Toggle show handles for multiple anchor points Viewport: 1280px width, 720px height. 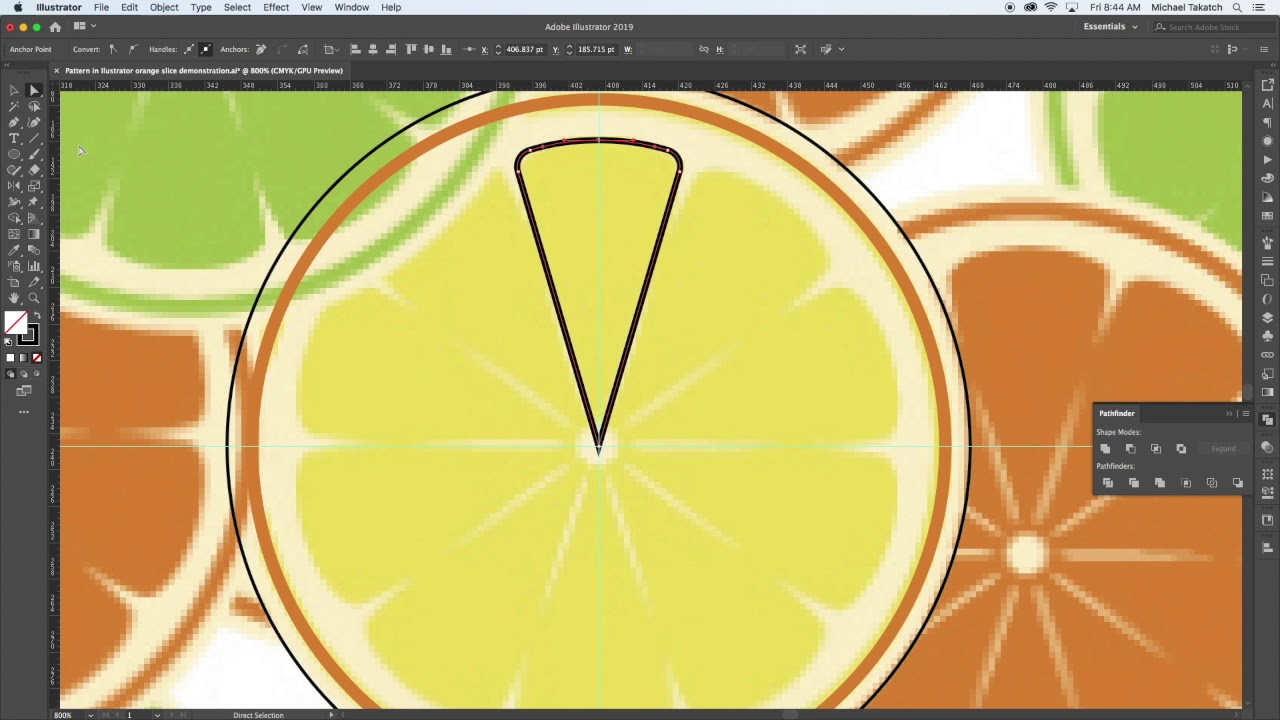click(188, 49)
